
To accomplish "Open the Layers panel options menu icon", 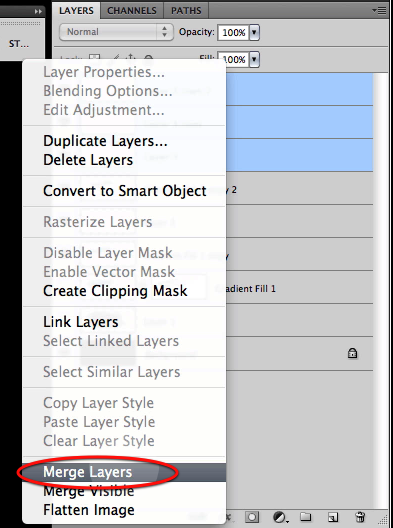I will pyautogui.click(x=380, y=10).
